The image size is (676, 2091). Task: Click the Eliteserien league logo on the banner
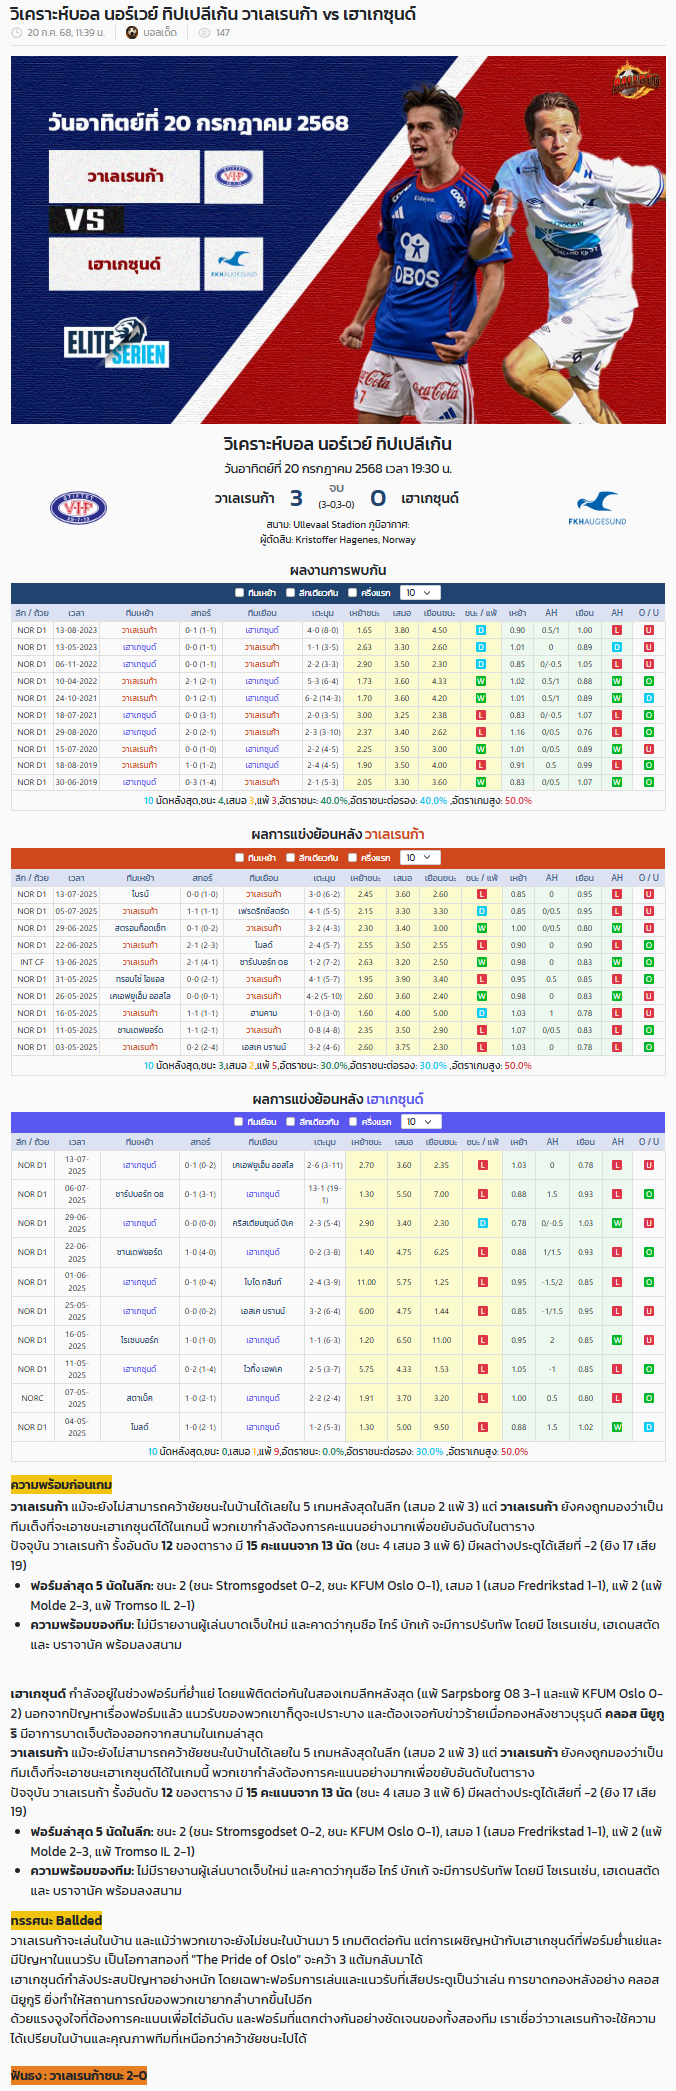point(116,343)
